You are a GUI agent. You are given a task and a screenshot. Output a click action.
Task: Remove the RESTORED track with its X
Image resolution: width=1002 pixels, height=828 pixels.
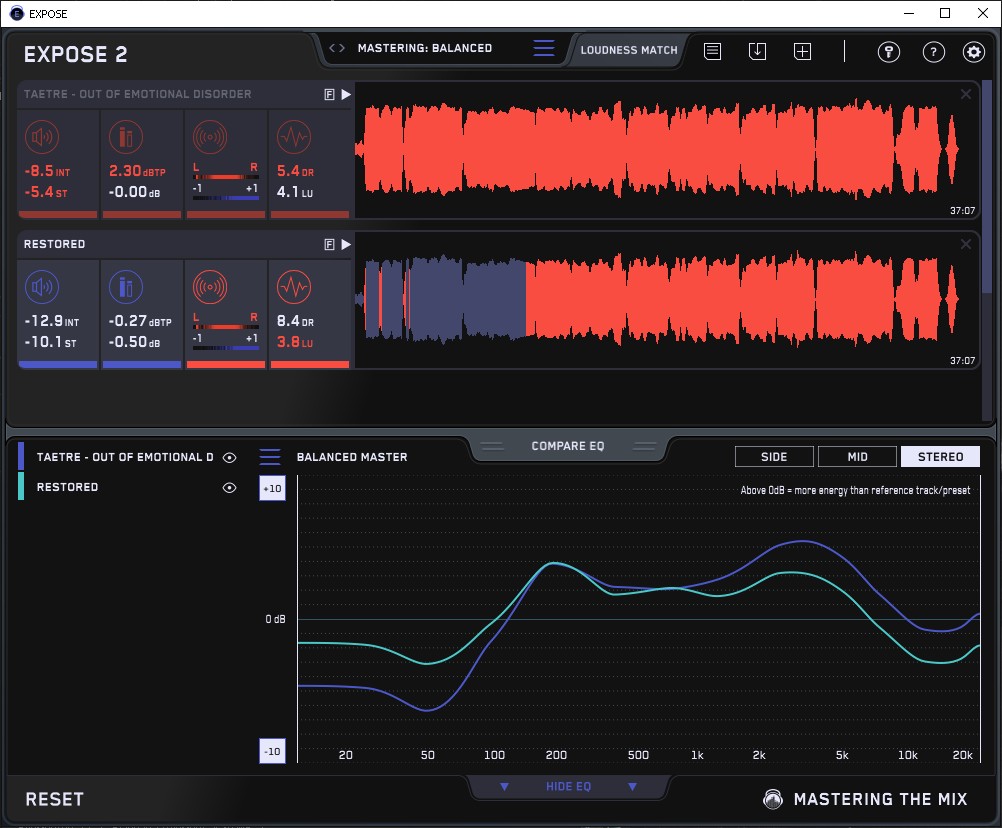966,244
